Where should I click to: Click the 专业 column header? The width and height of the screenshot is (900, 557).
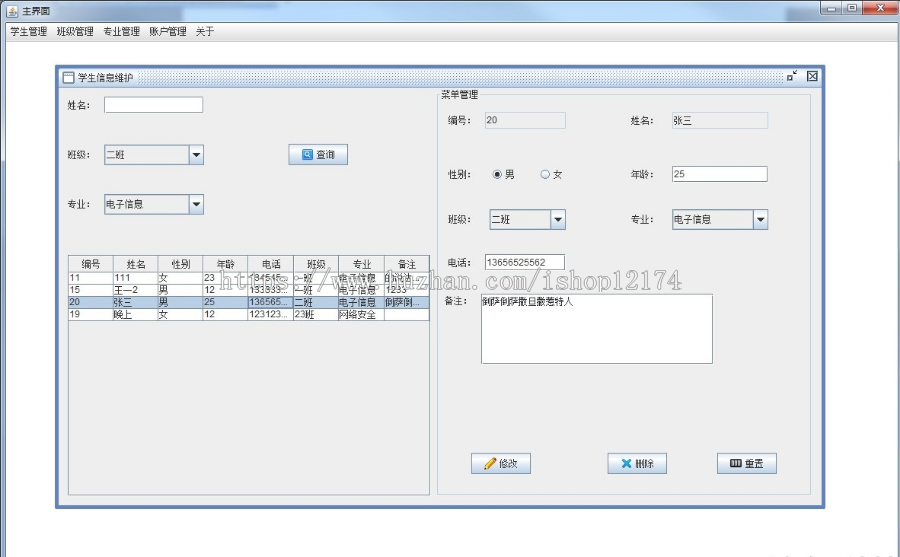[362, 264]
